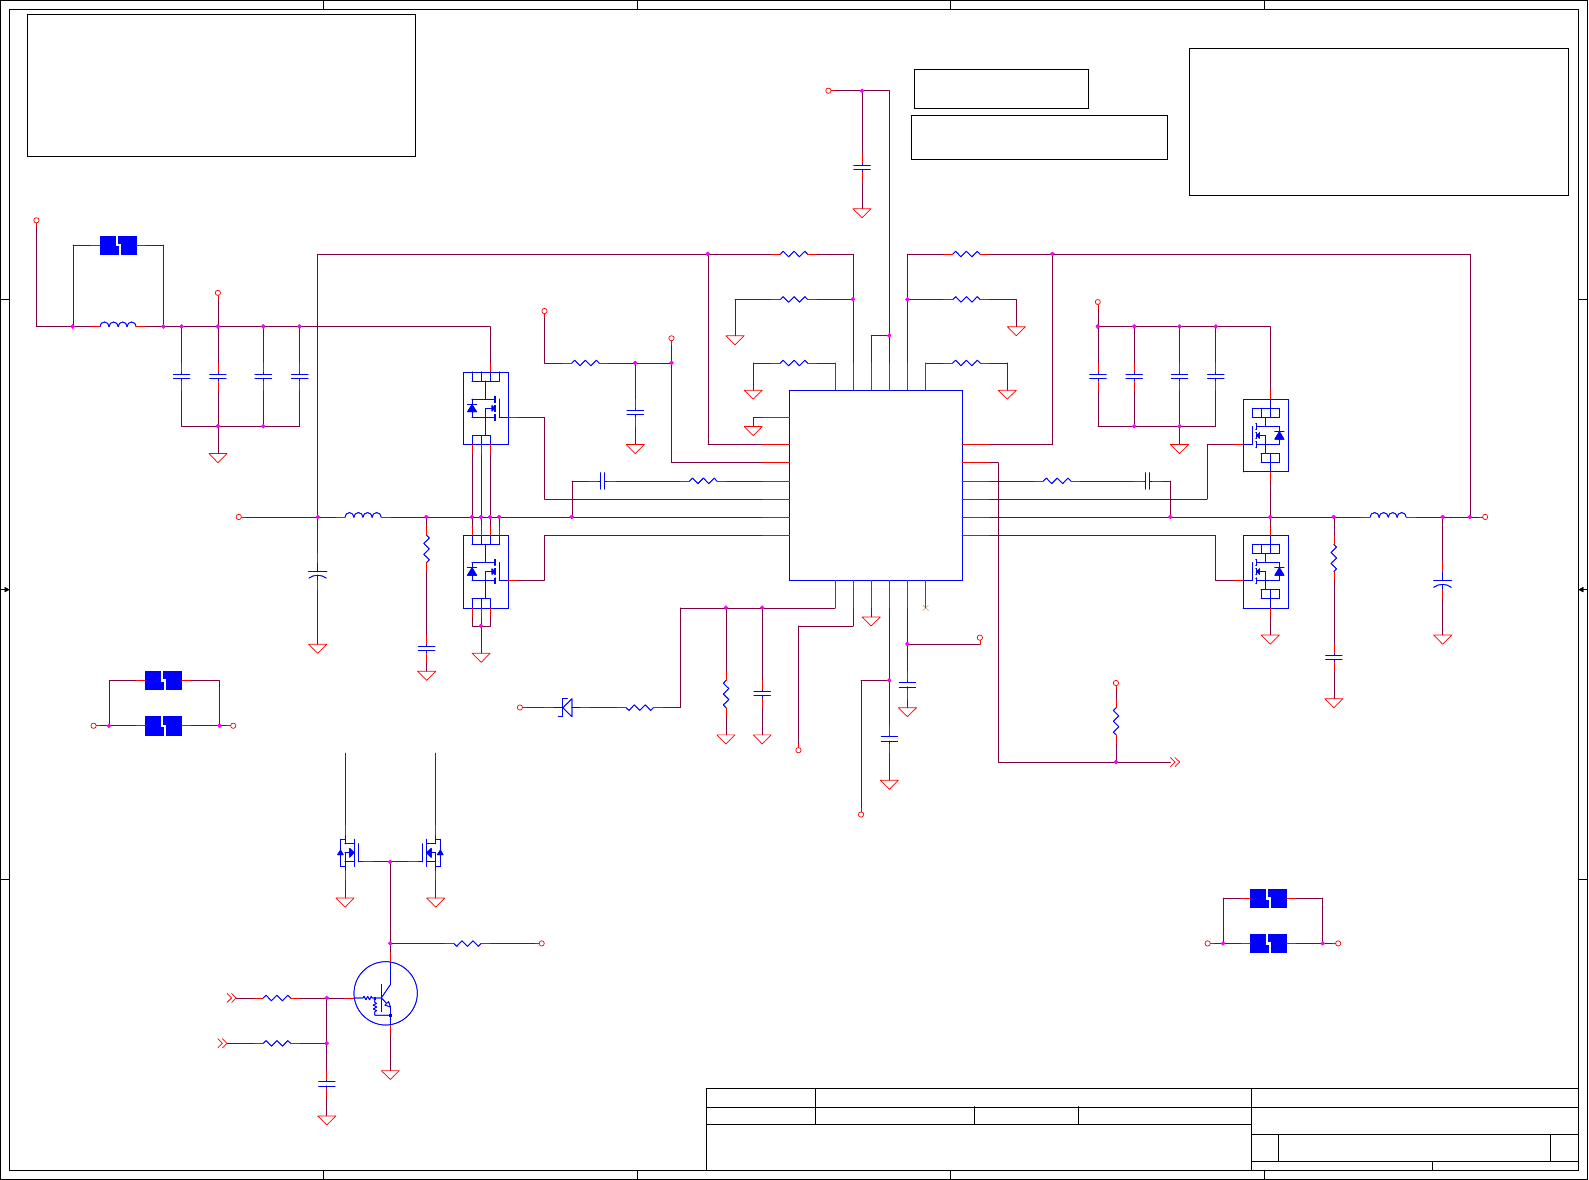Select the lower-right MOSFET package

pos(1266,572)
